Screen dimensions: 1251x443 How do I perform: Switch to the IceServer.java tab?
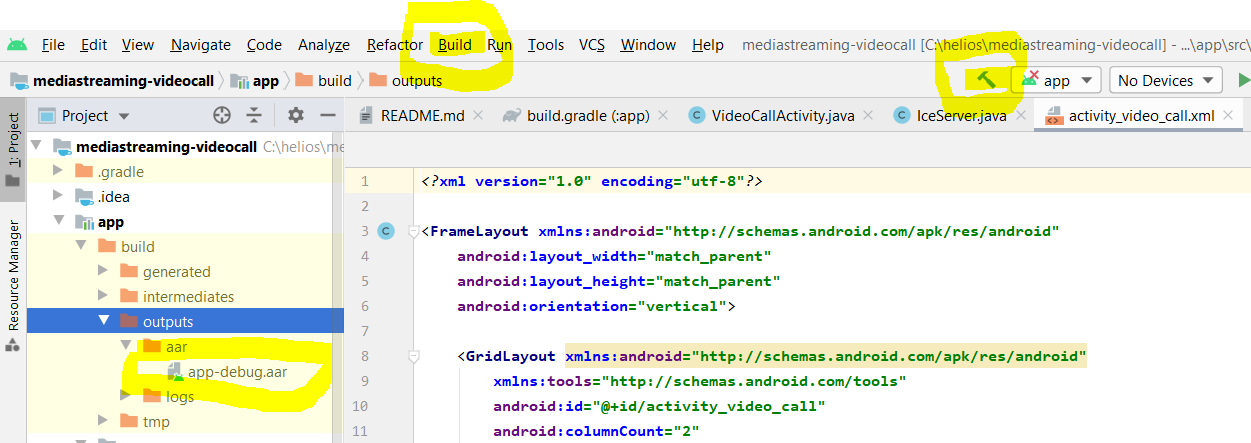(961, 116)
